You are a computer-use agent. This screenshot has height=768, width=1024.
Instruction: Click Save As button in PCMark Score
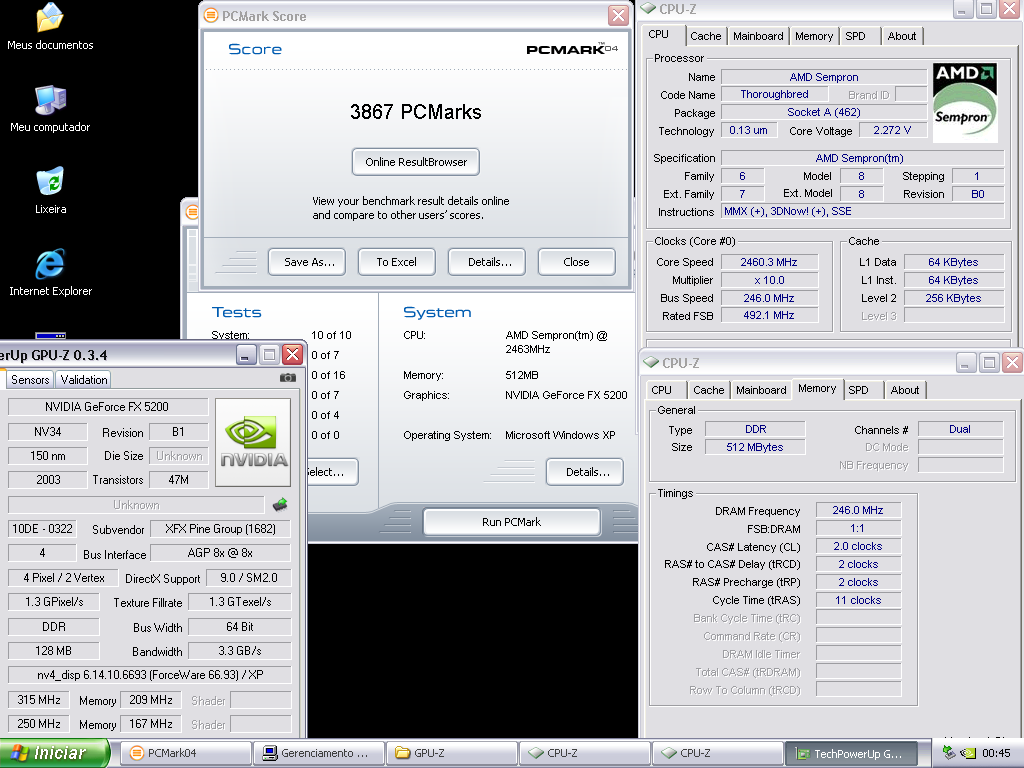307,262
